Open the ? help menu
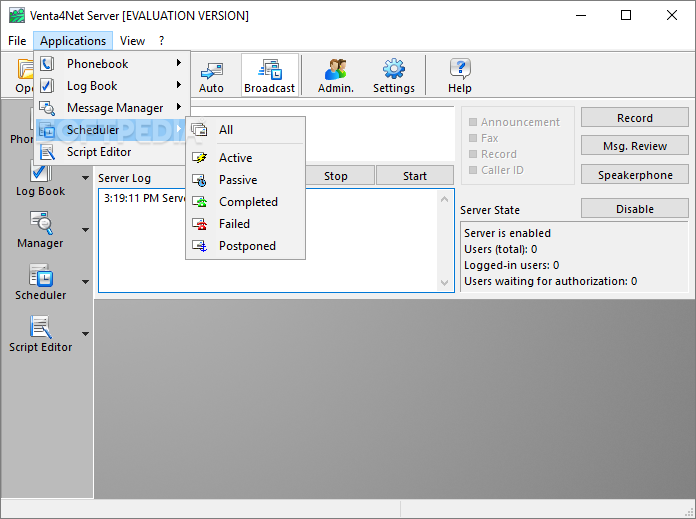The width and height of the screenshot is (696, 519). pyautogui.click(x=162, y=41)
